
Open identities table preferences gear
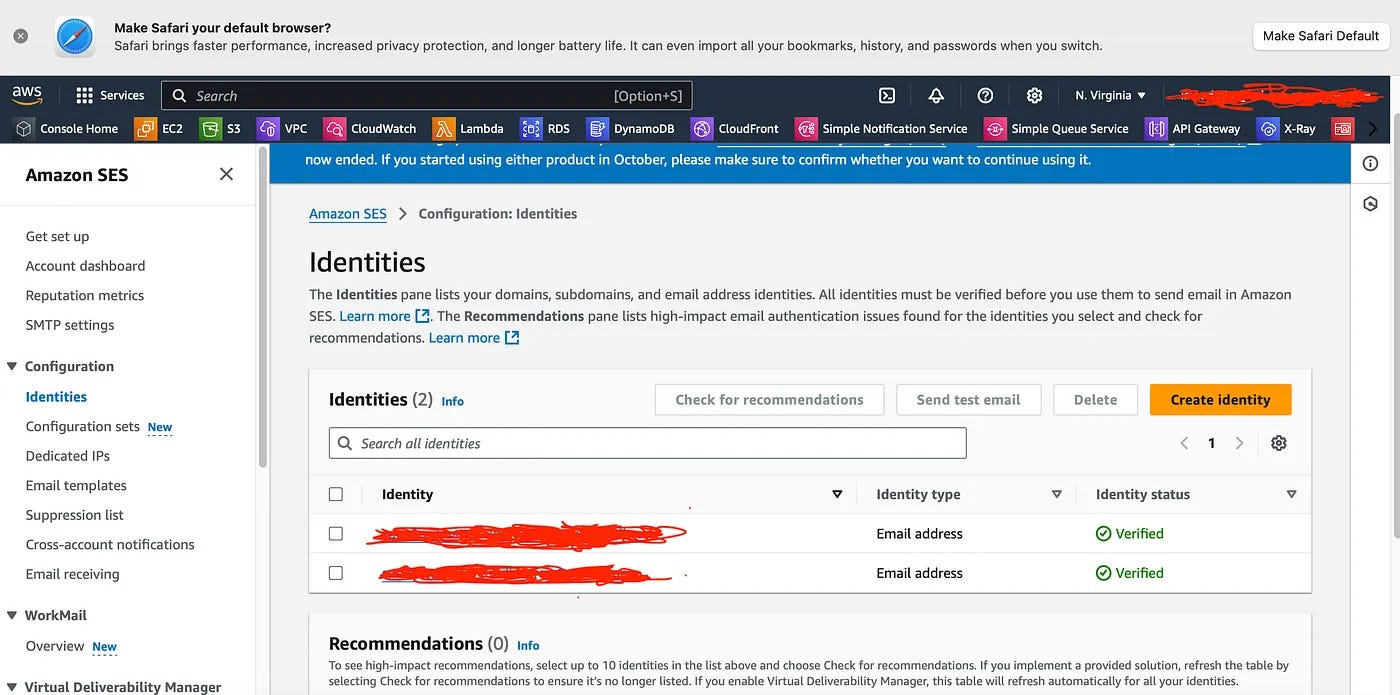1278,443
